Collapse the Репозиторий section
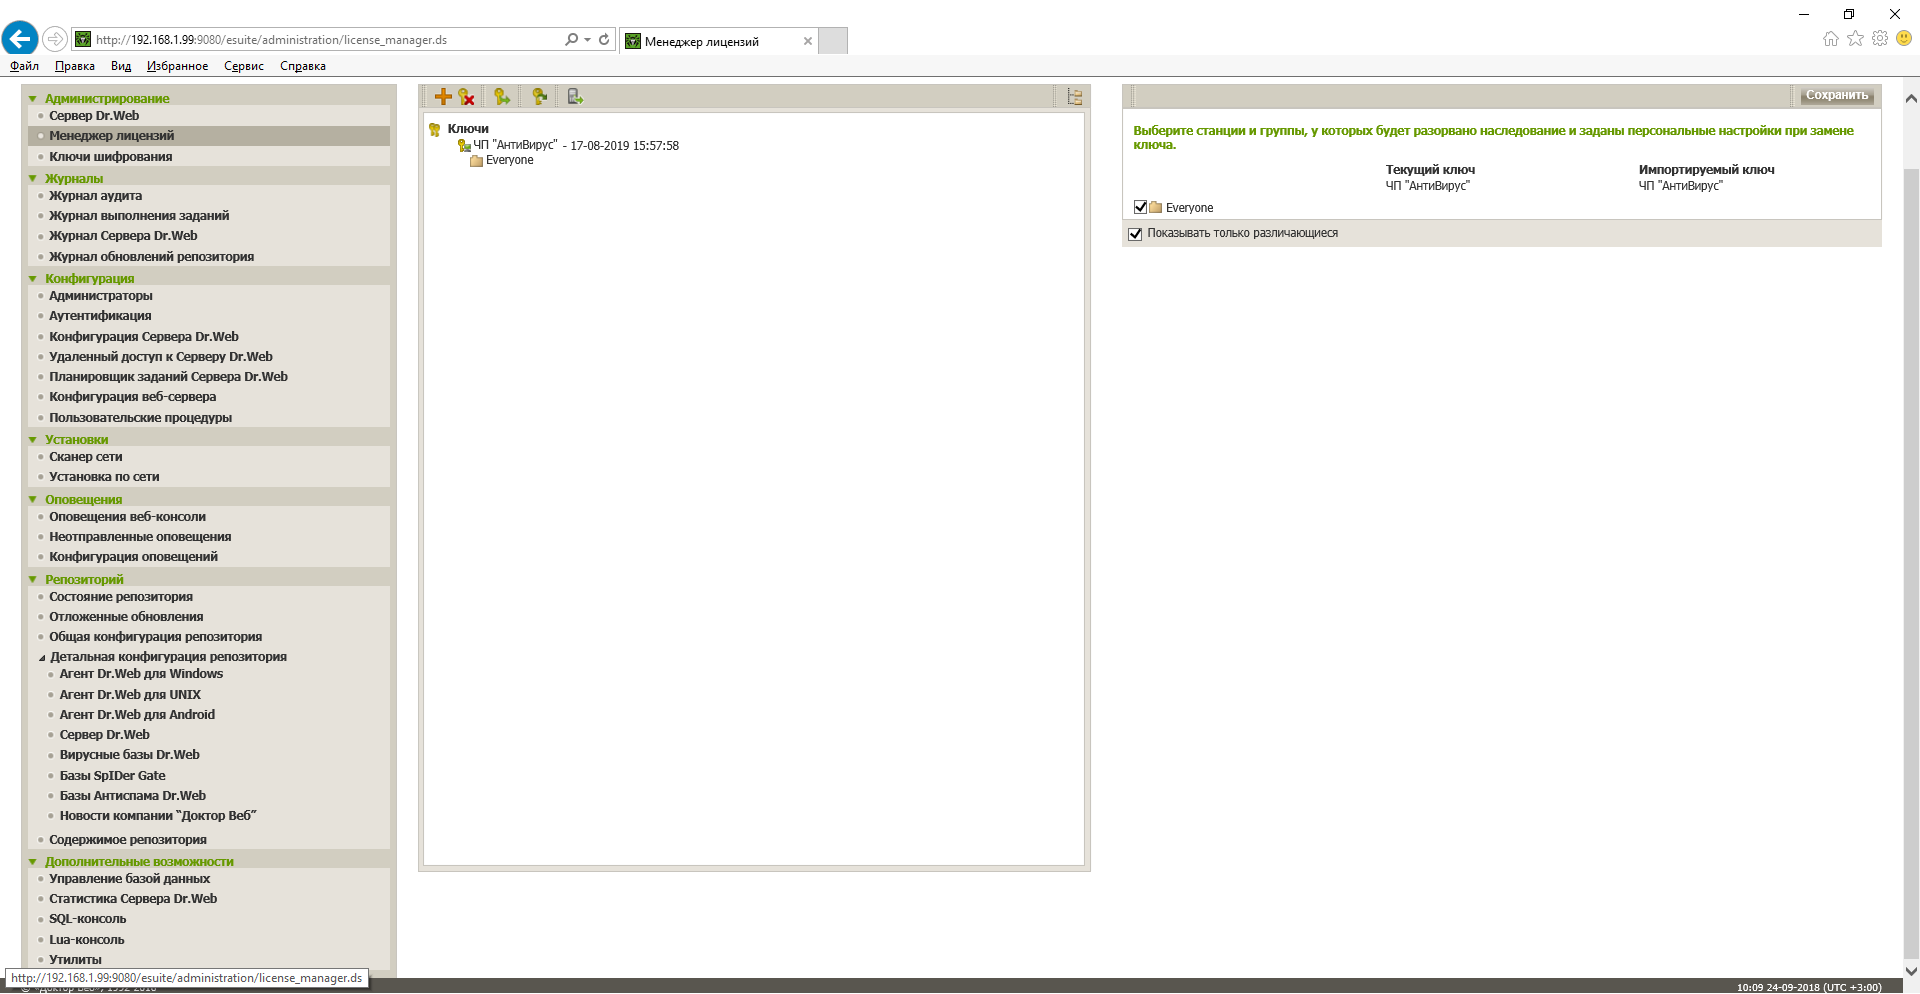Image resolution: width=1920 pixels, height=994 pixels. (33, 580)
